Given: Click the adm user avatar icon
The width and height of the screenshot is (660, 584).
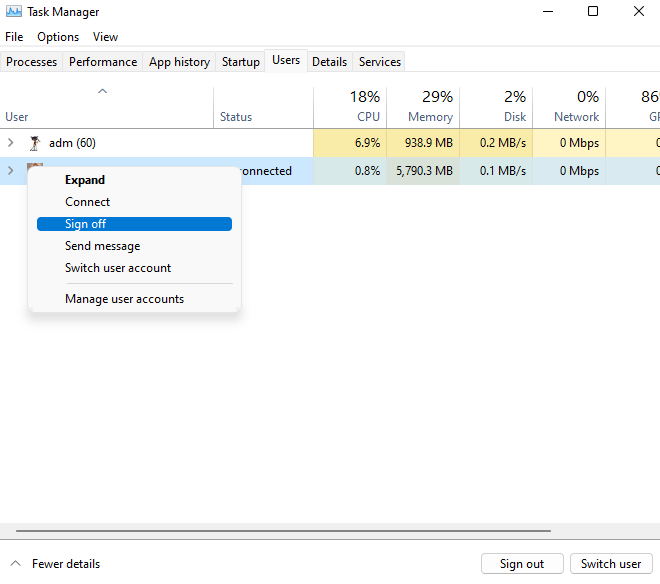Looking at the screenshot, I should point(35,143).
